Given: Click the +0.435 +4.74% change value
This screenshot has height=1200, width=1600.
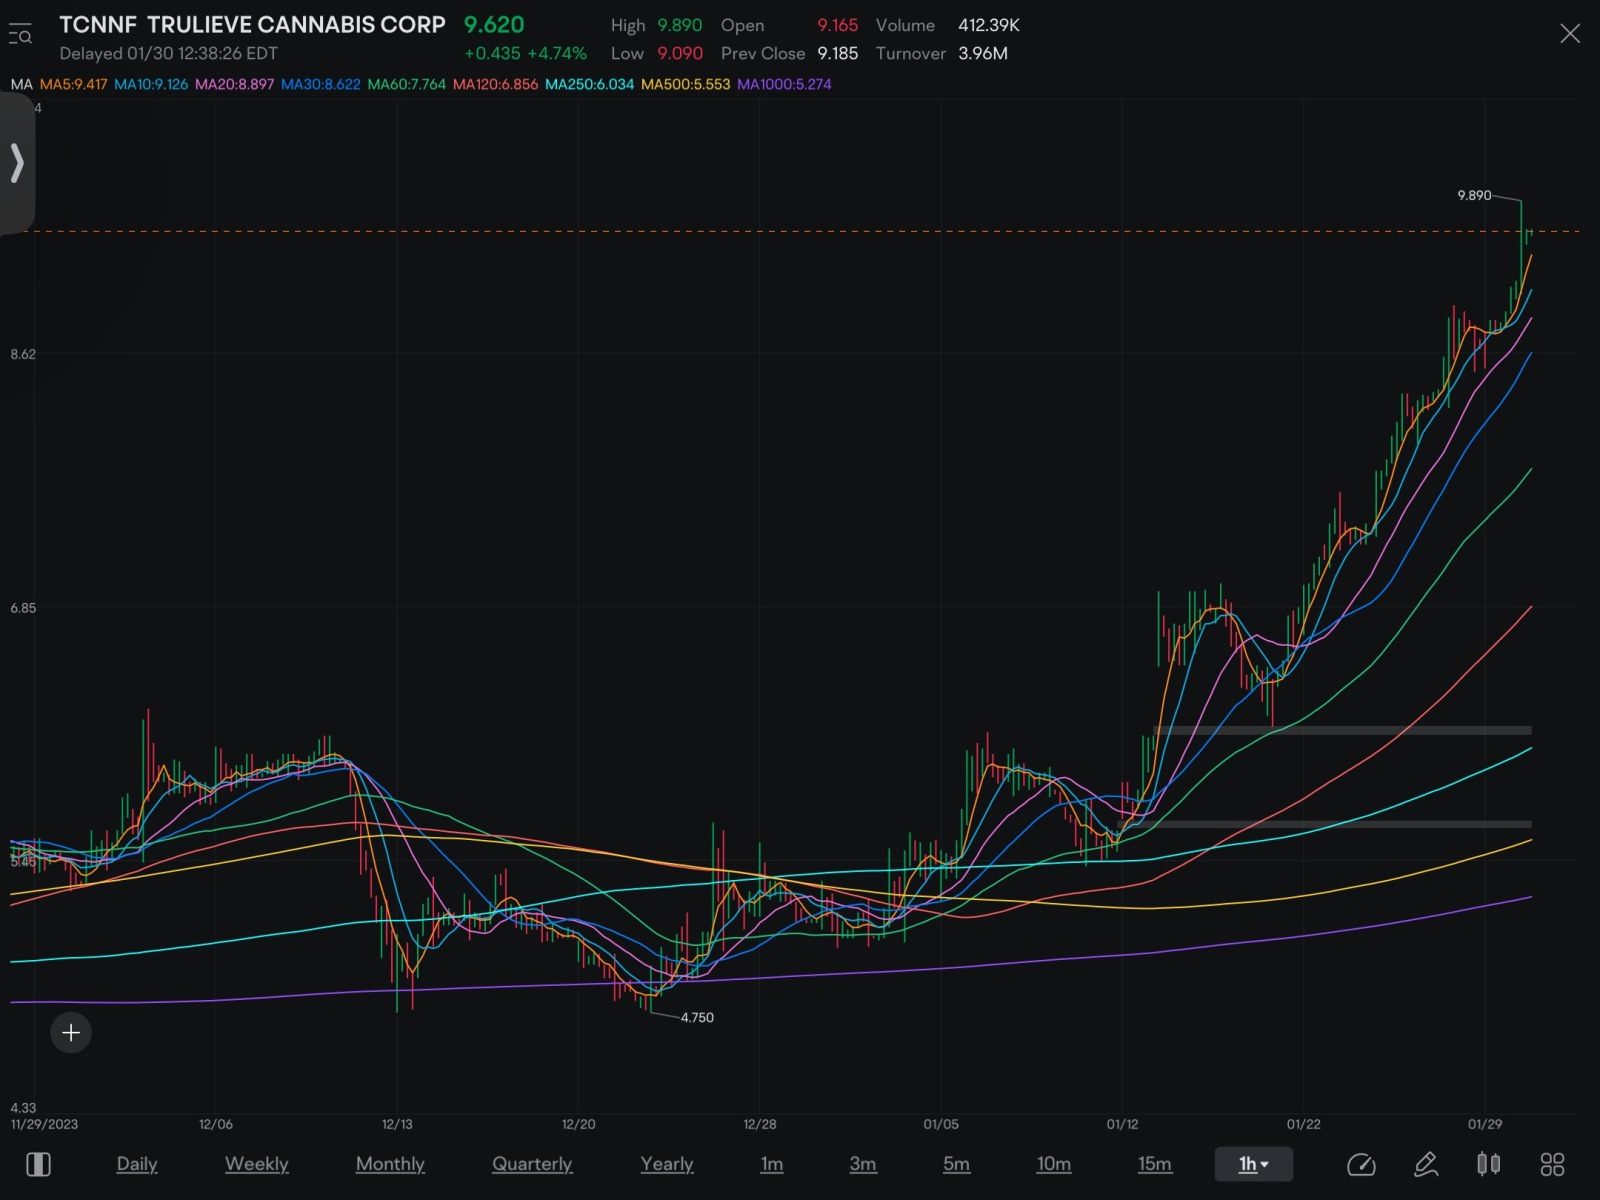Looking at the screenshot, I should click(x=525, y=53).
